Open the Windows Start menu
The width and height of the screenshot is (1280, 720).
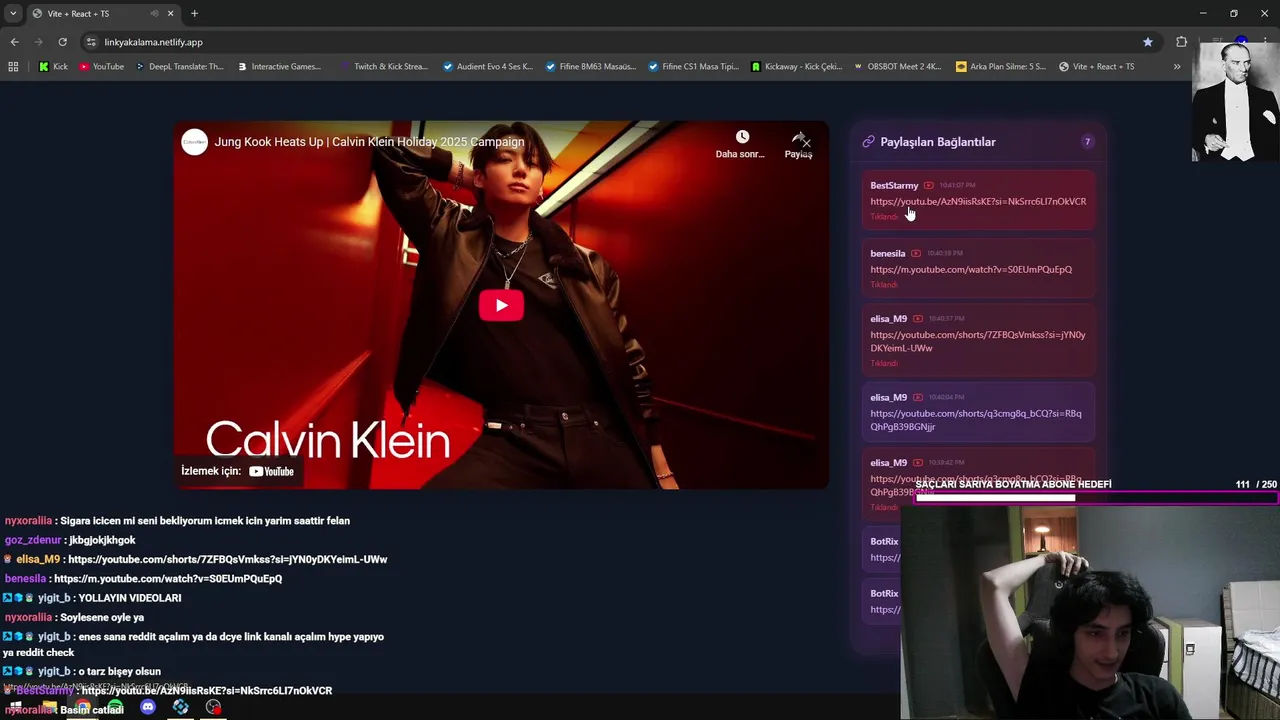coord(16,707)
